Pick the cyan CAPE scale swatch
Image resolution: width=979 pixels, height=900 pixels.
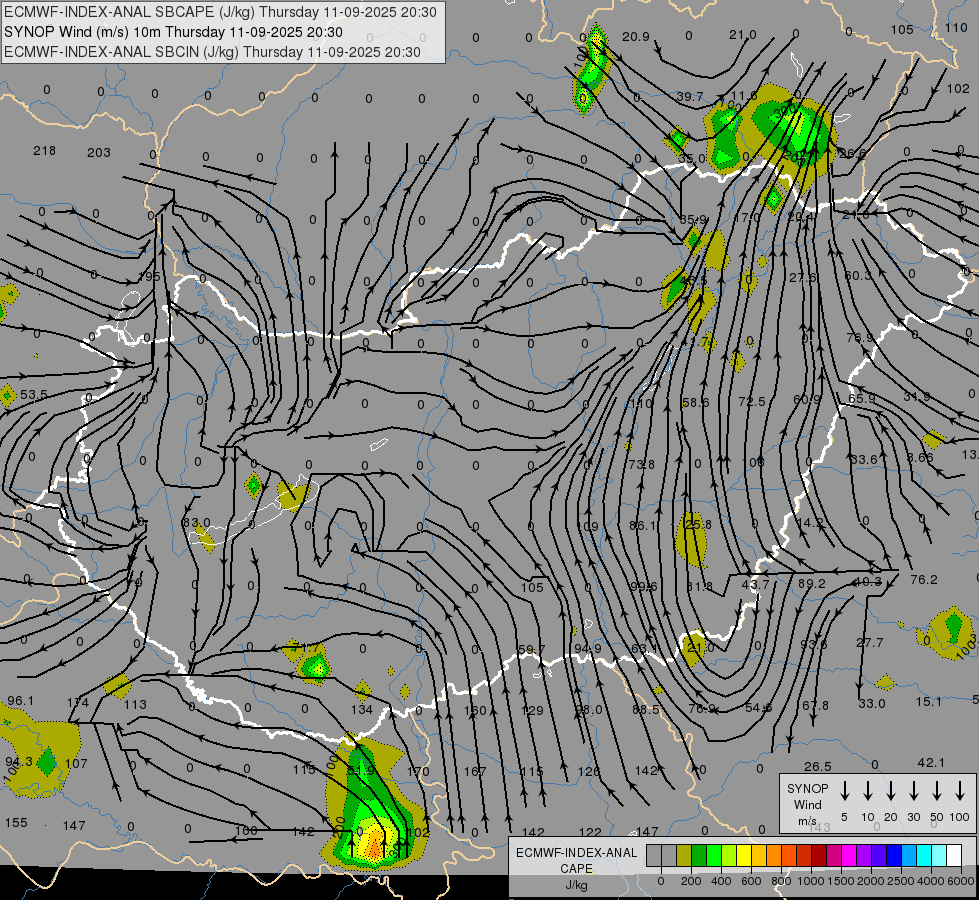[925, 855]
